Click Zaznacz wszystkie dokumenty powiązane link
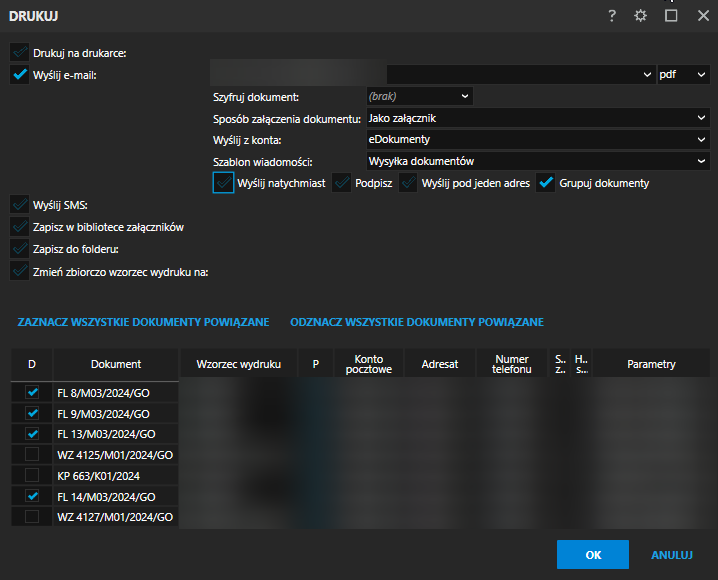This screenshot has width=718, height=580. (x=143, y=322)
